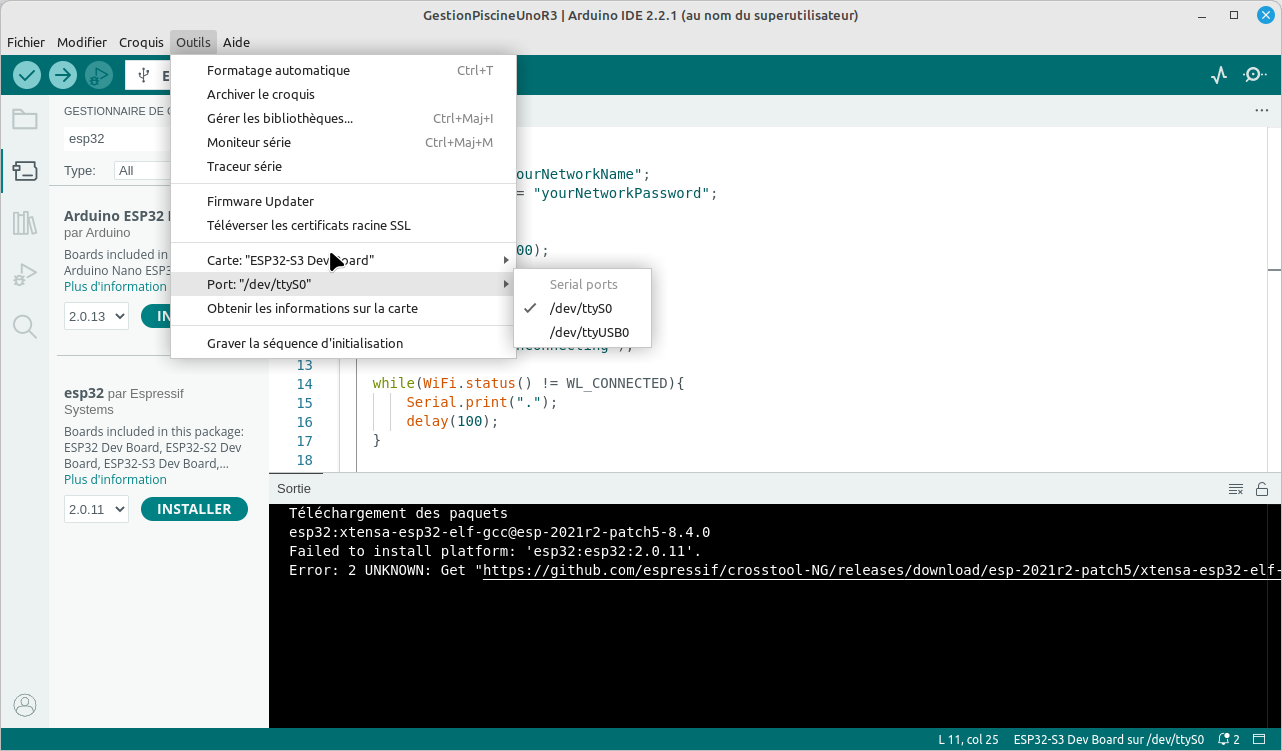The width and height of the screenshot is (1282, 751).
Task: Open Plus d'information for Arduino ESP32 Boards
Action: click(115, 287)
